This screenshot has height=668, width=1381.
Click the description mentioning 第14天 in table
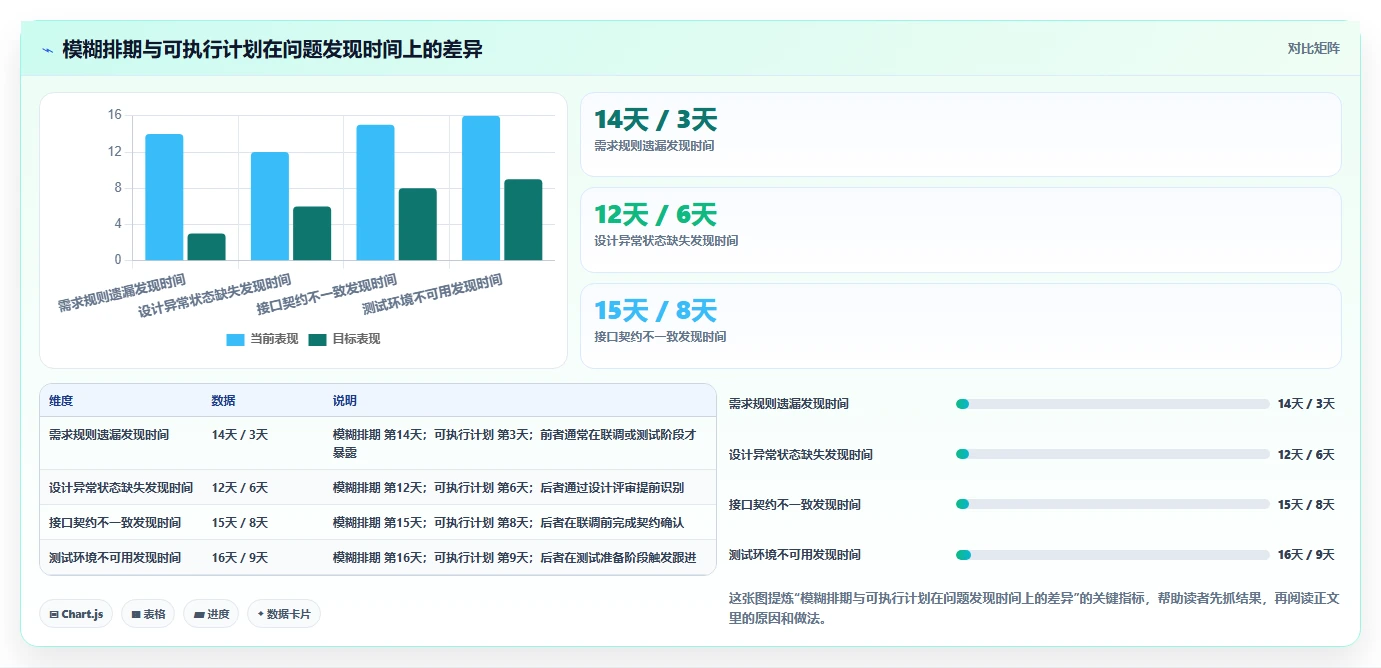[x=515, y=443]
